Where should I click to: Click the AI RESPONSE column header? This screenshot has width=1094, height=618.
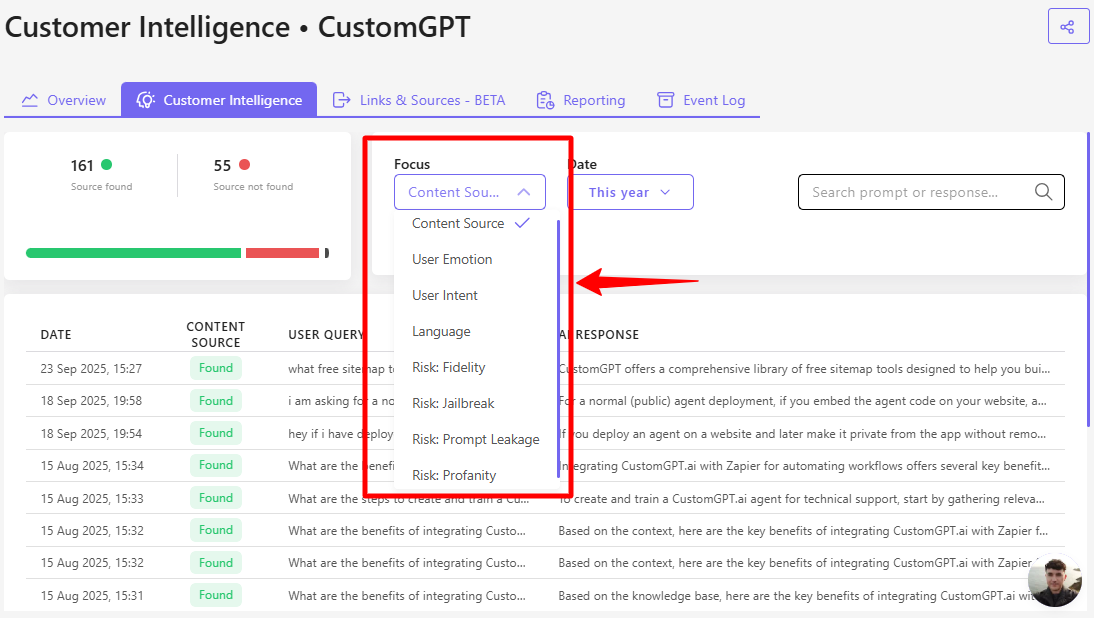pos(599,335)
